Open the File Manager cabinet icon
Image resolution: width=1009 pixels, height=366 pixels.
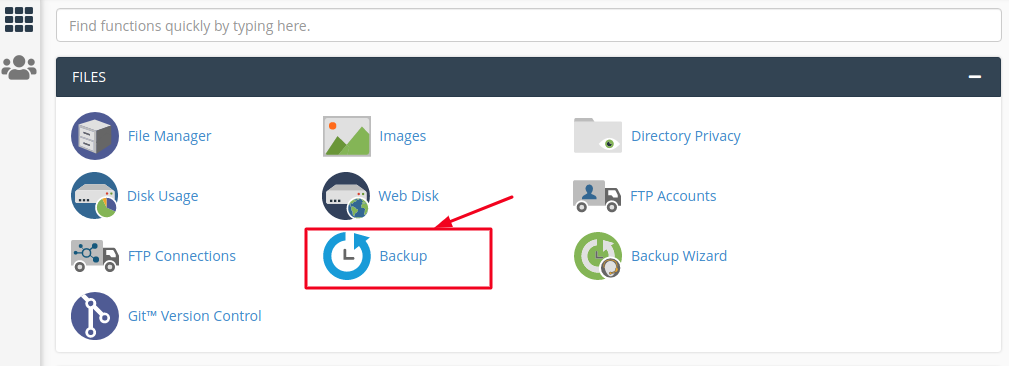point(95,136)
